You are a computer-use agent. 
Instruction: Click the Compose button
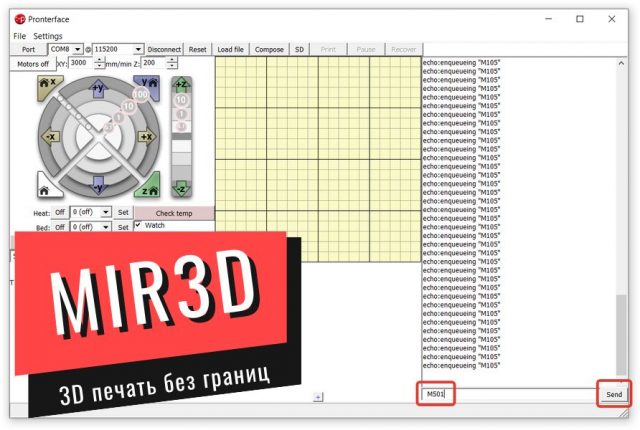click(269, 49)
